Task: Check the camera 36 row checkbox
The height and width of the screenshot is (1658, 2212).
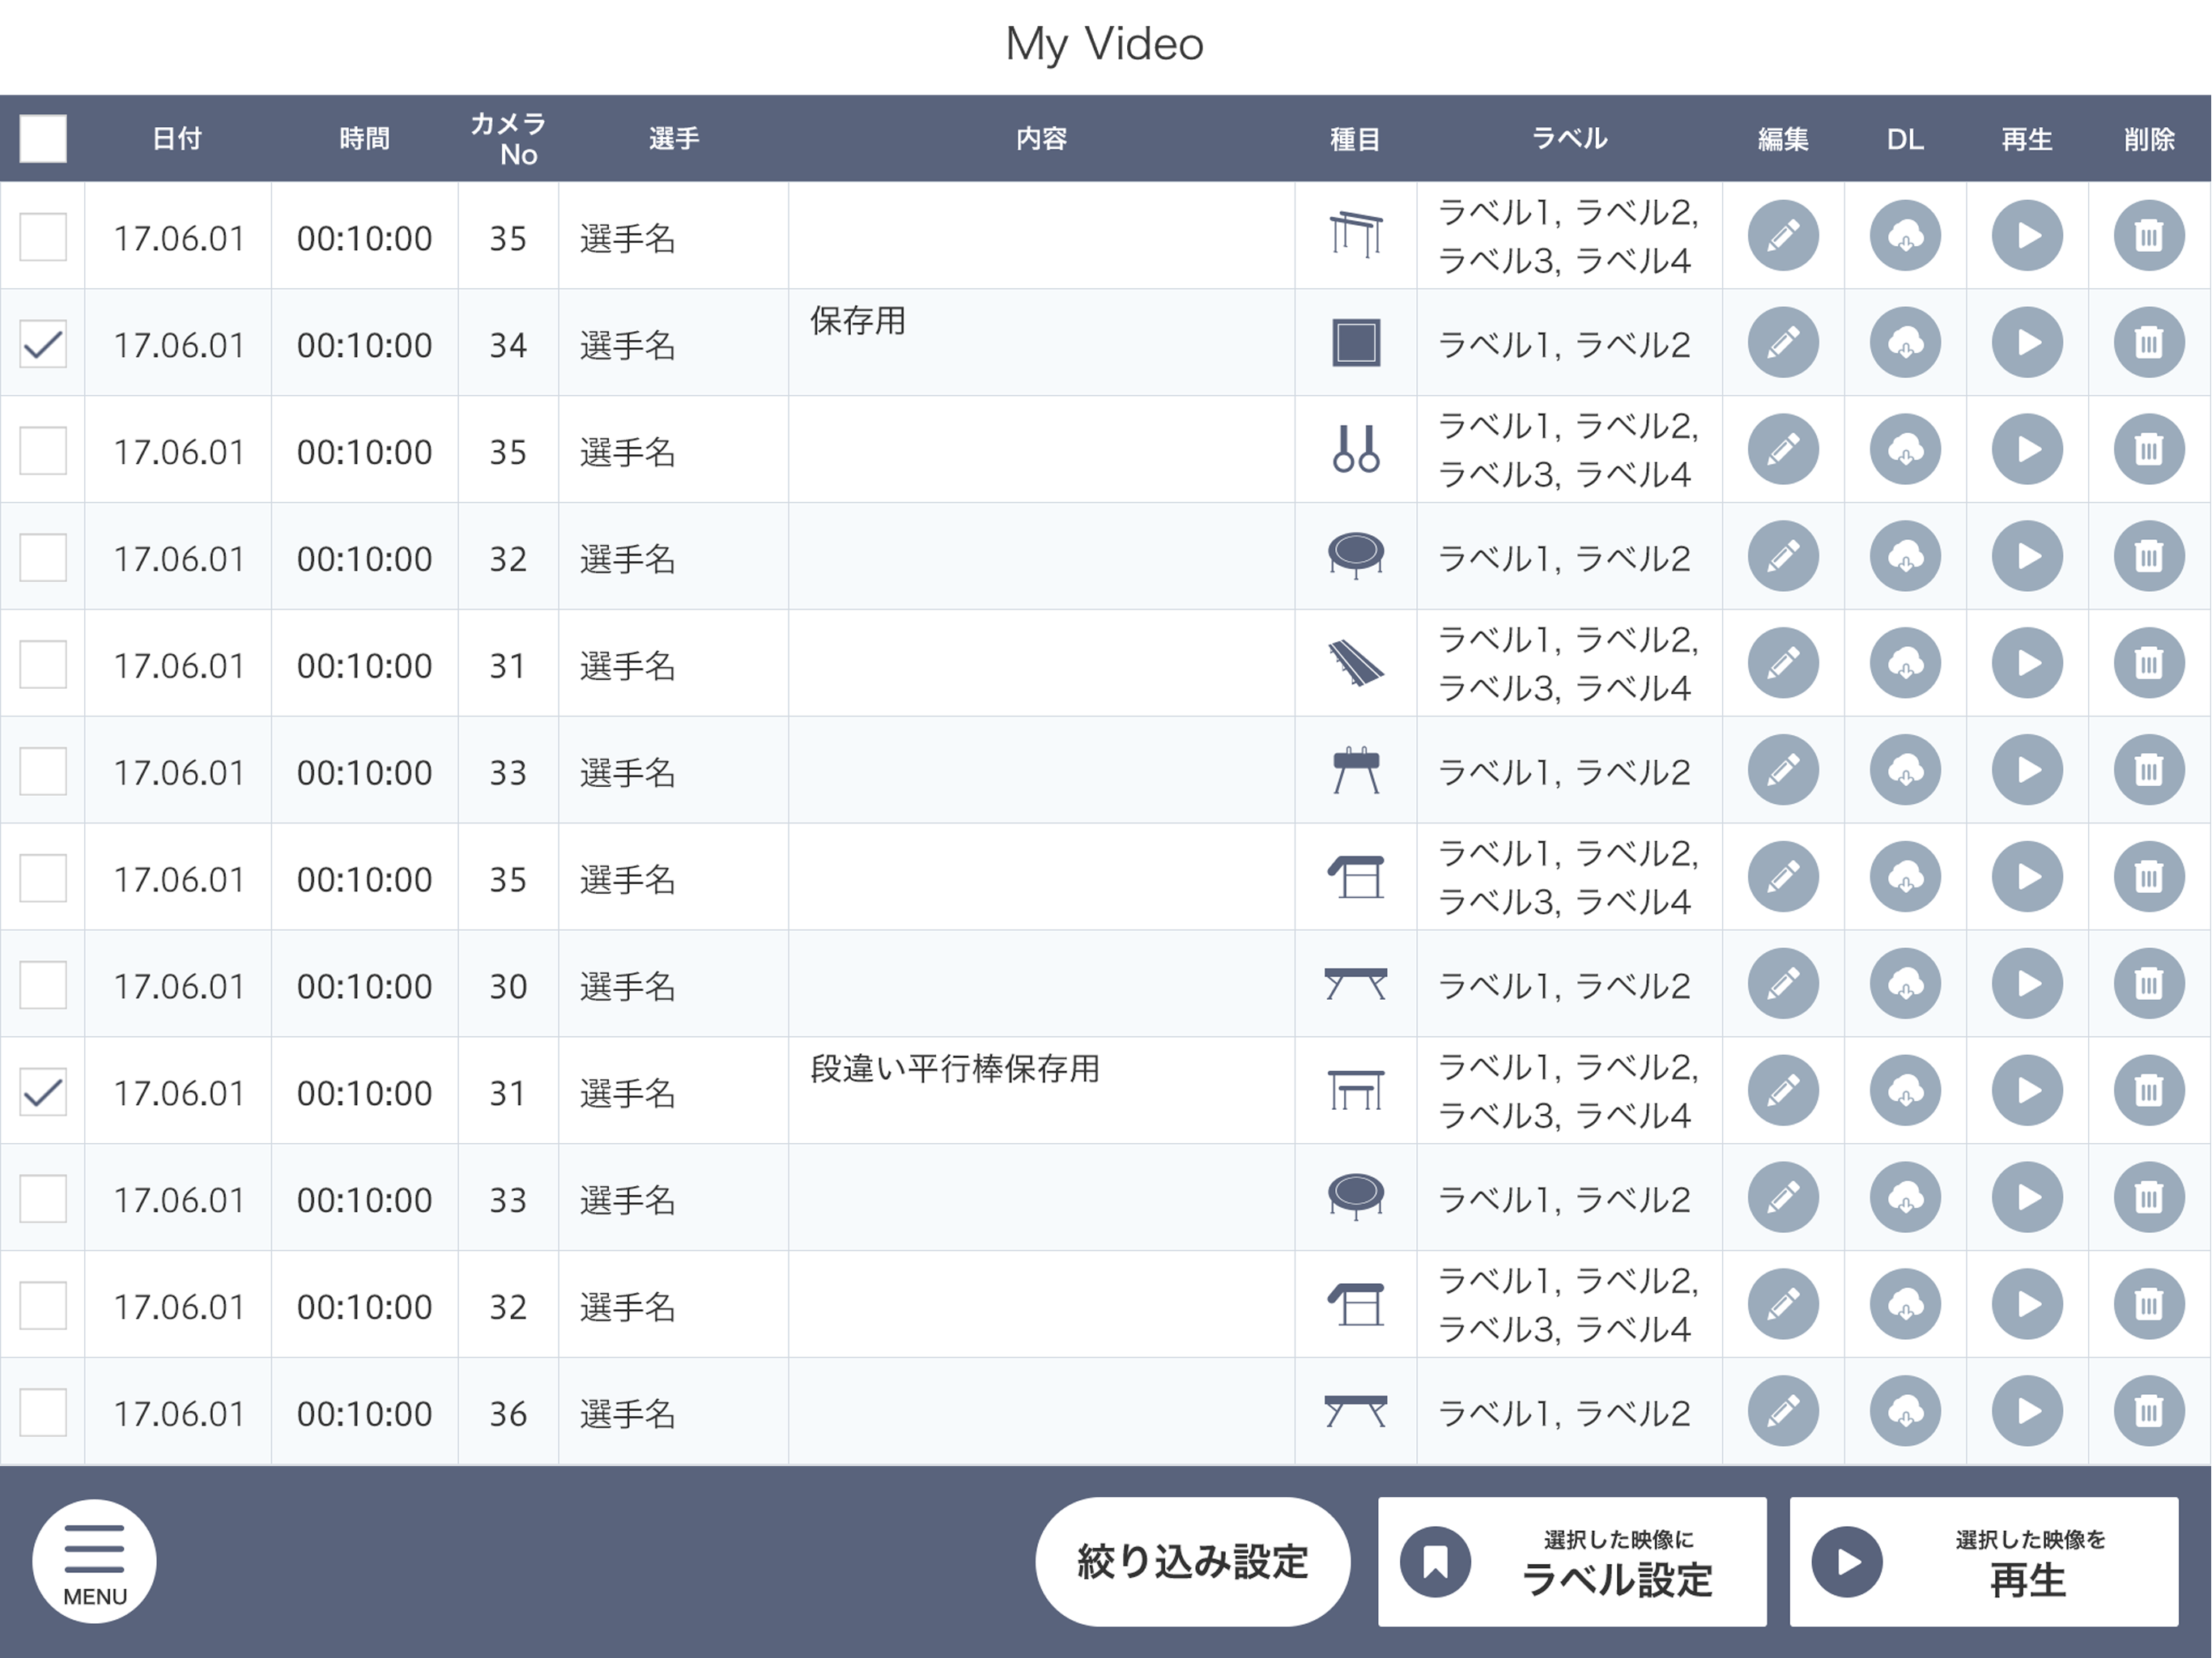Action: pyautogui.click(x=43, y=1413)
